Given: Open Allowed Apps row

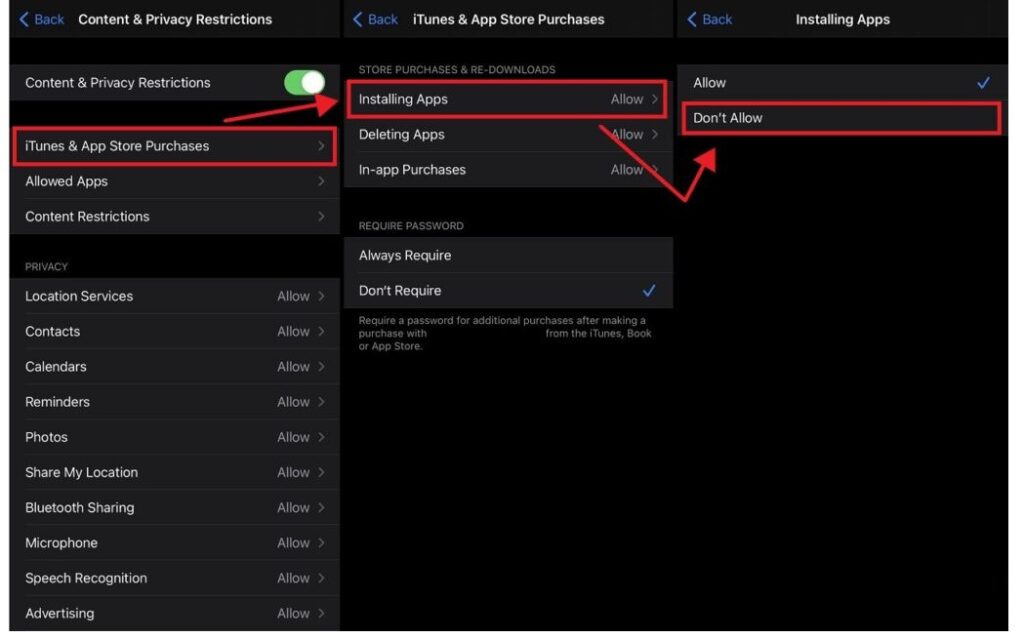Looking at the screenshot, I should [174, 182].
